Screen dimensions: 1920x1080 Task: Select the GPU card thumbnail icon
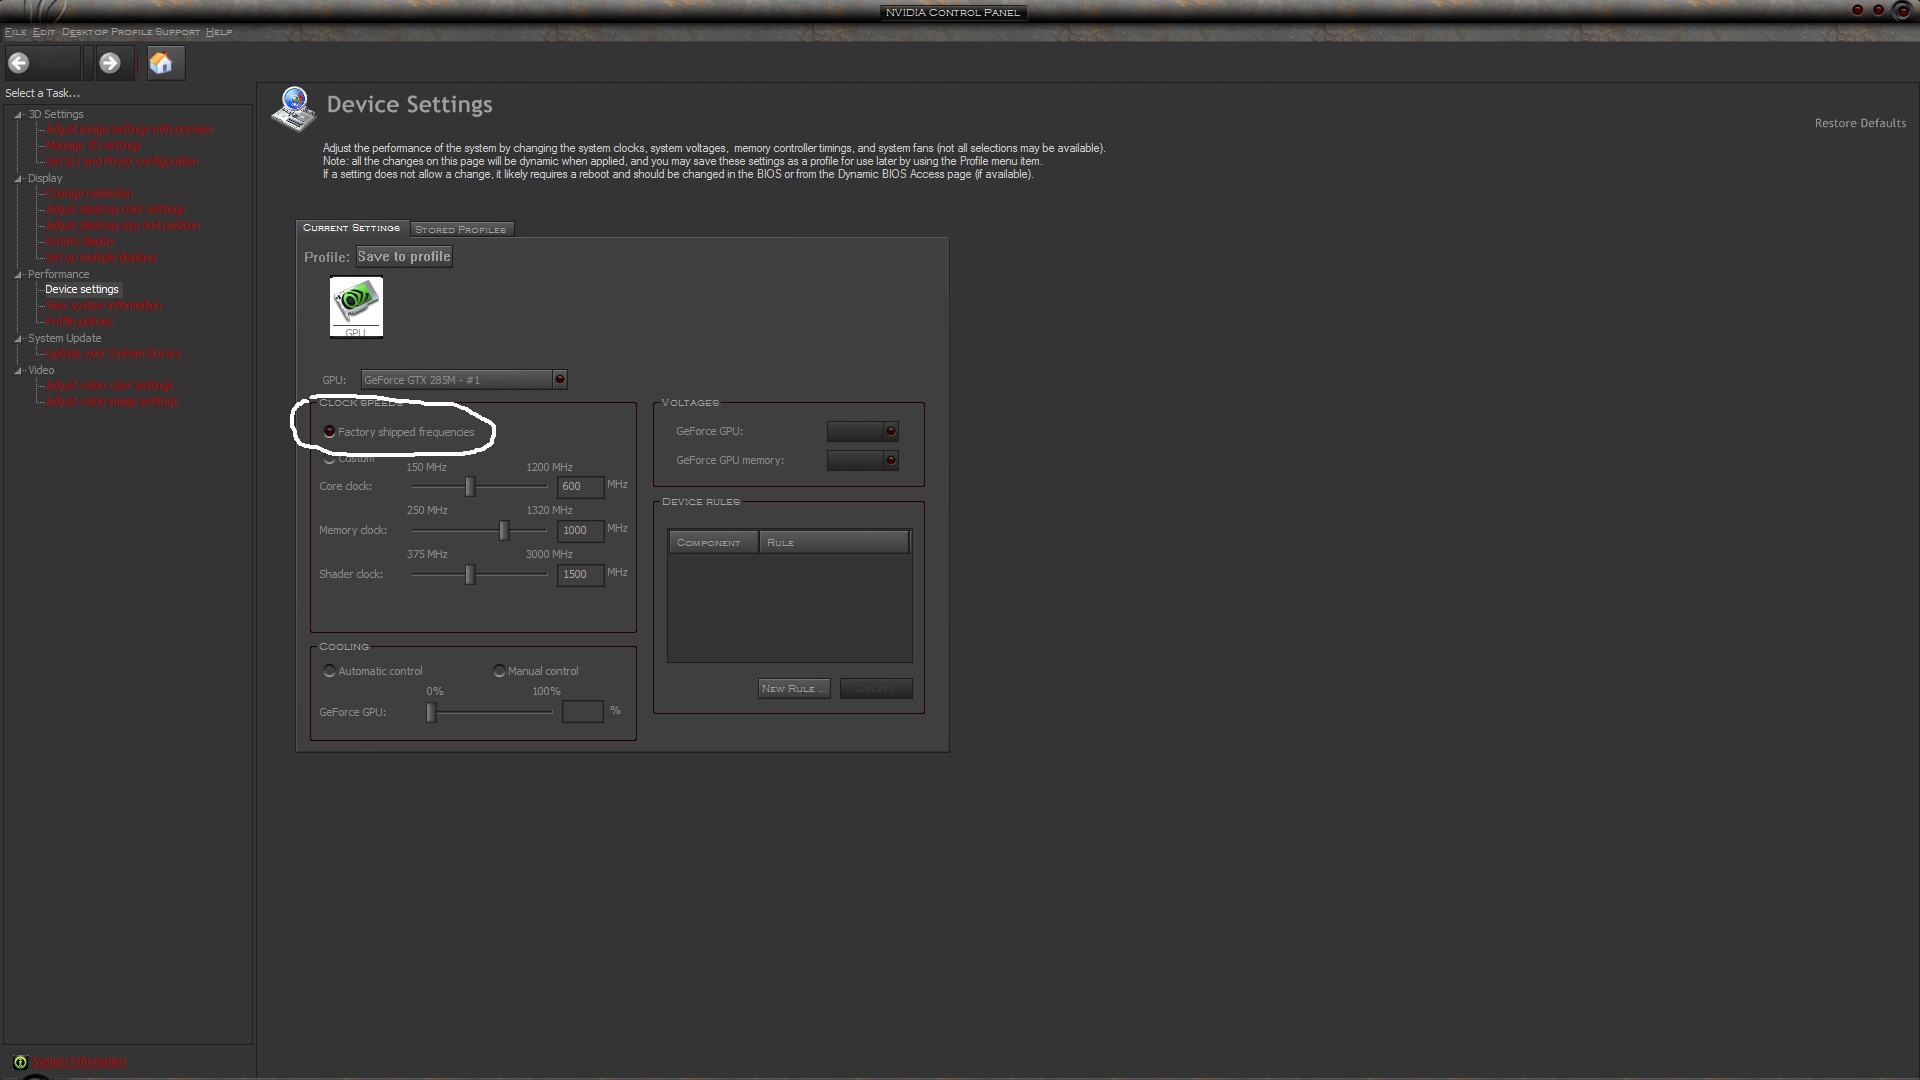(x=356, y=307)
